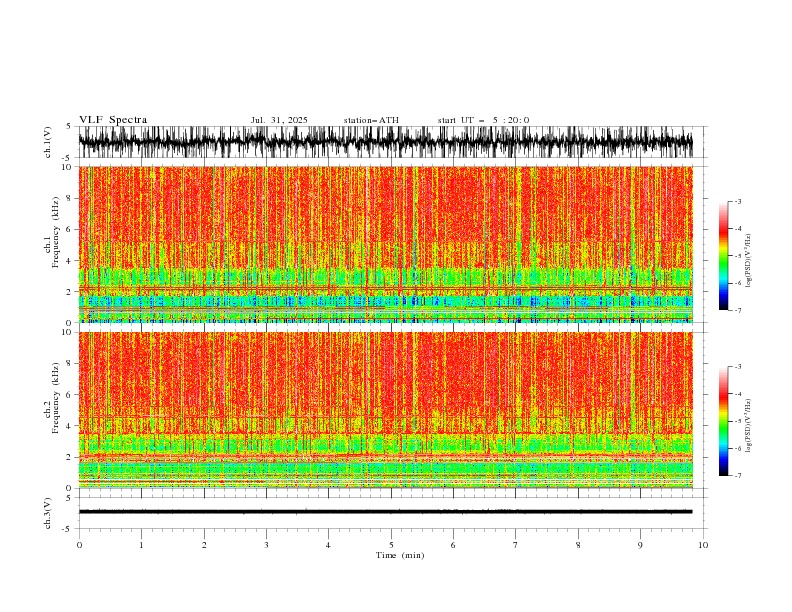792x612 pixels.
Task: Click the 'ch.1(V)' waveform axis label
Action: click(x=48, y=142)
